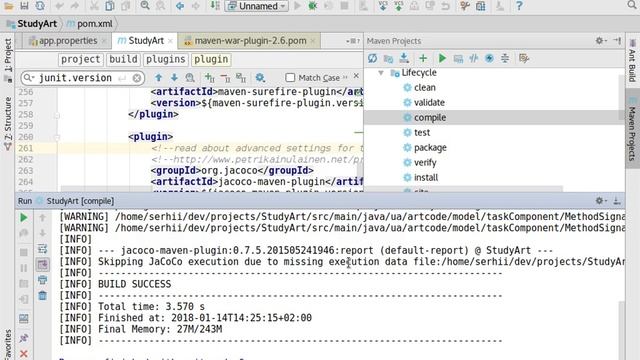Viewport: 640px width, 360px height.
Task: Click the Copy toolbar icon
Action: [x=110, y=6]
